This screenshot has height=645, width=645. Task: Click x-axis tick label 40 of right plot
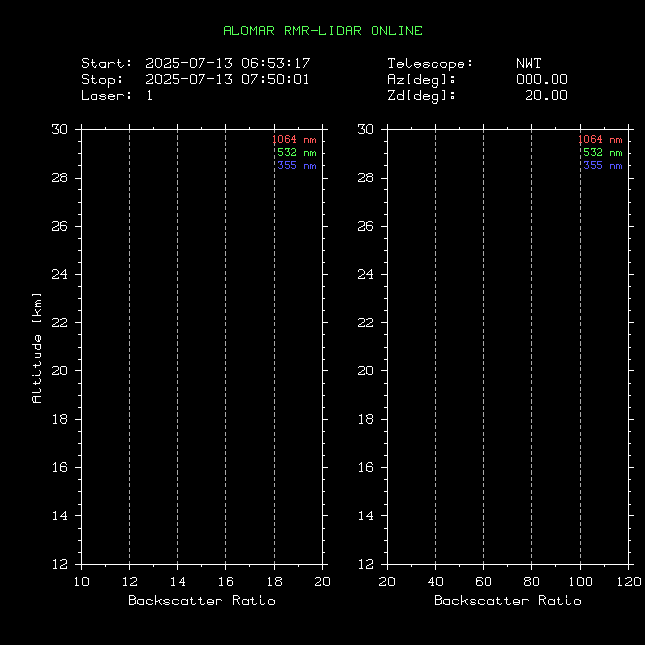[x=436, y=582]
